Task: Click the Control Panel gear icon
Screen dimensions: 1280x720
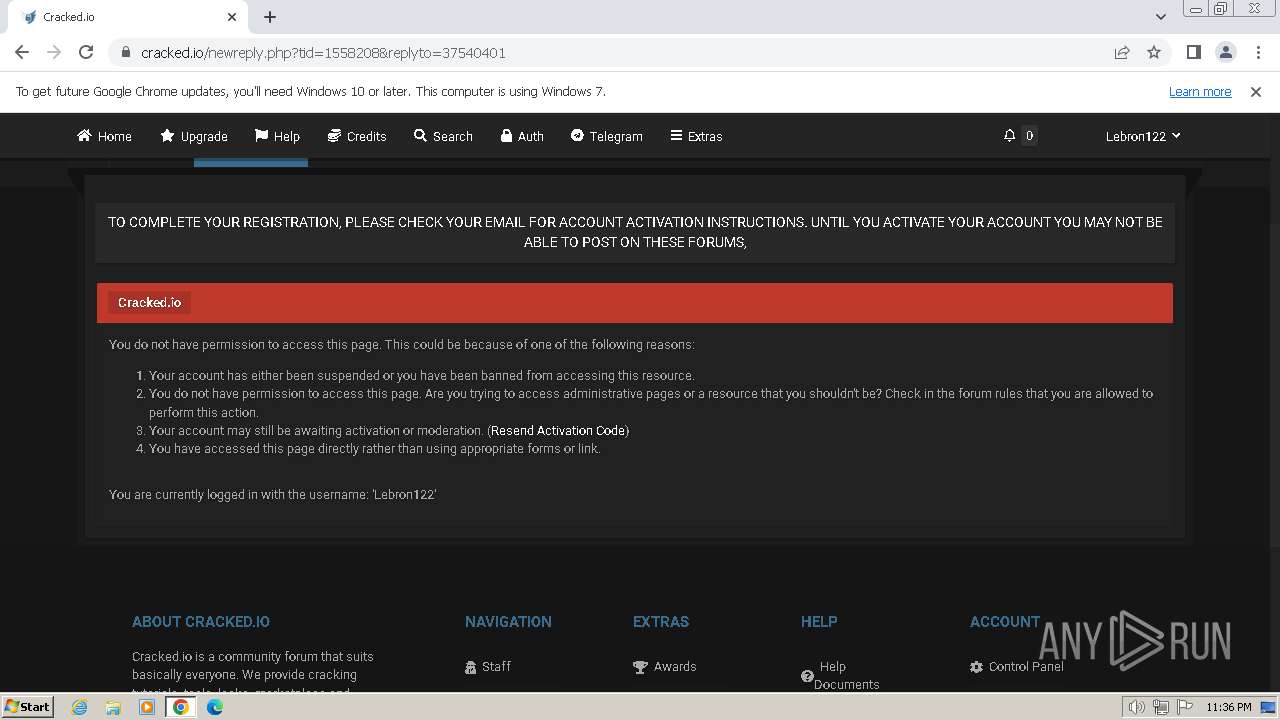Action: [x=976, y=667]
